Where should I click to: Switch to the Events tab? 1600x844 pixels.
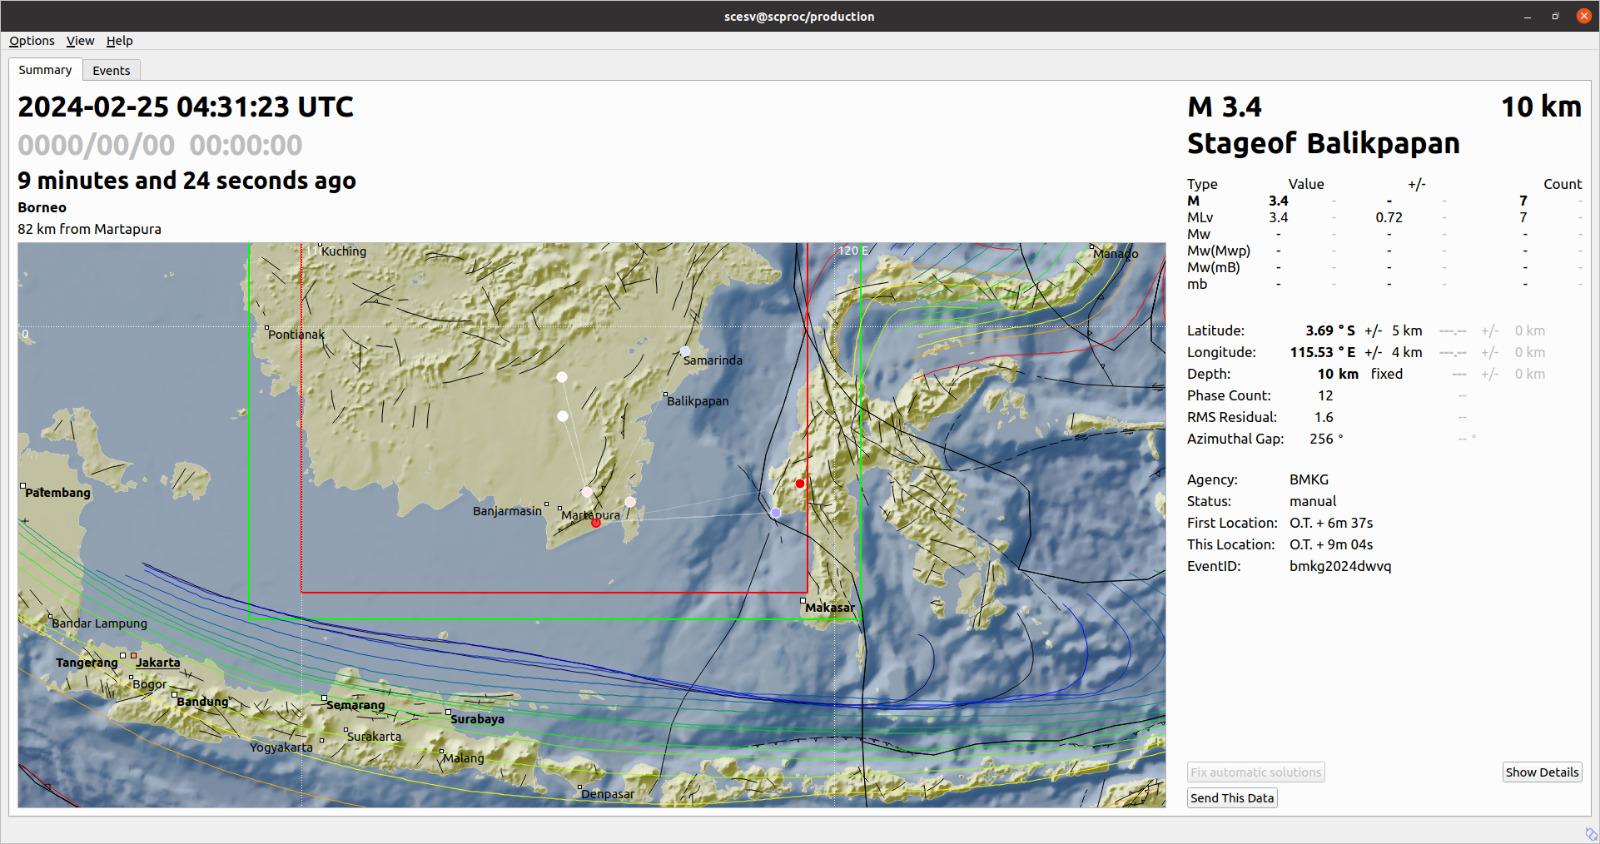111,70
